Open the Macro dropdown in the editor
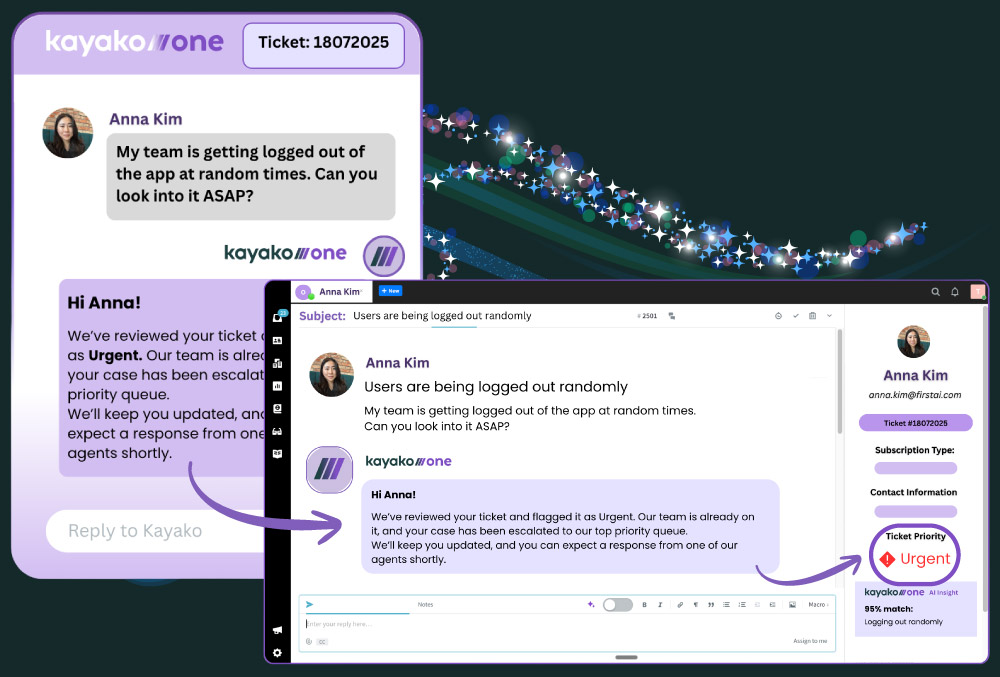1000x677 pixels. pos(818,604)
